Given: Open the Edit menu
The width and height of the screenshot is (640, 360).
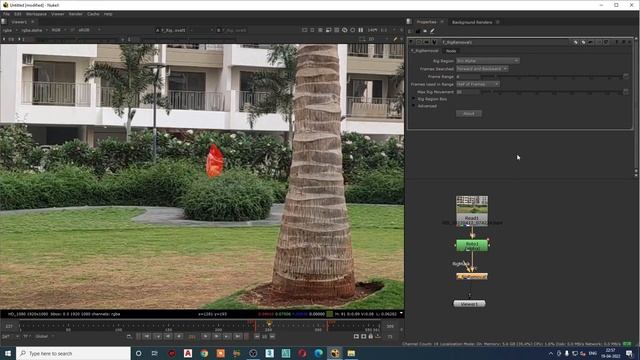Looking at the screenshot, I should [x=18, y=14].
